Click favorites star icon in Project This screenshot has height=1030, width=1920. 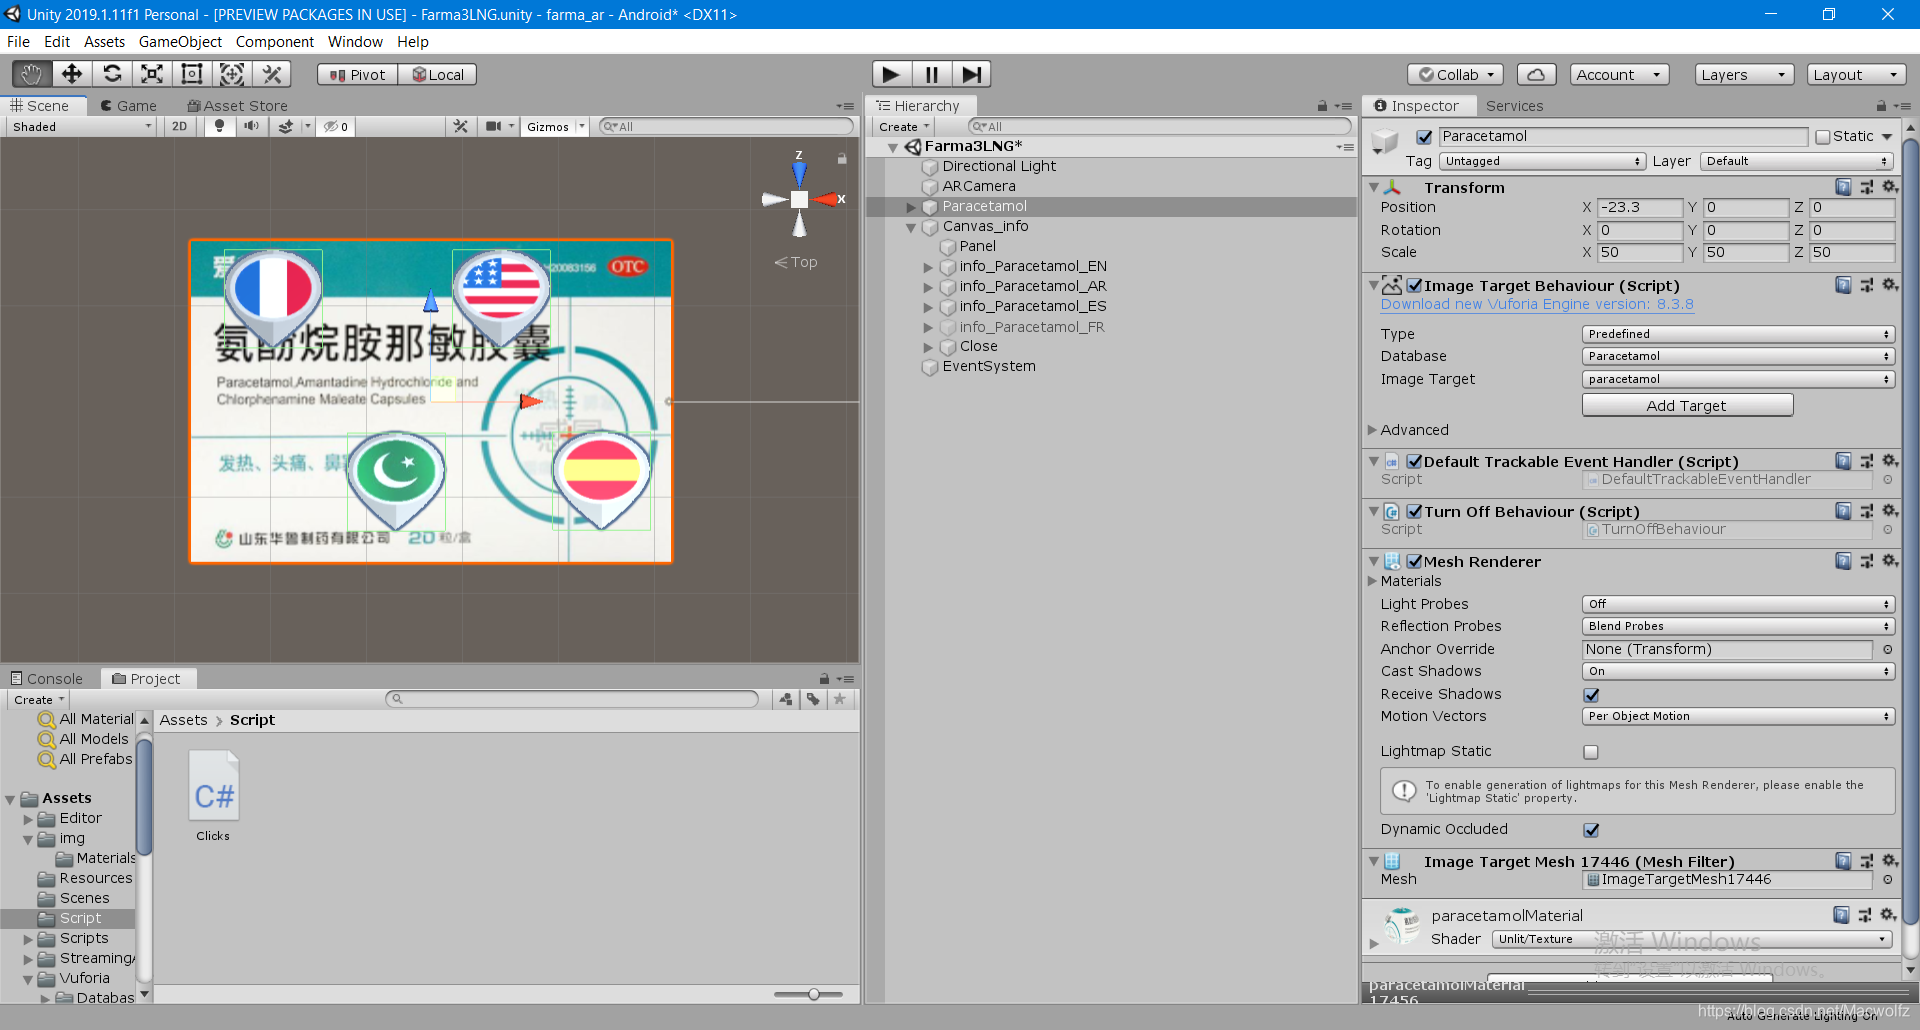tap(840, 699)
